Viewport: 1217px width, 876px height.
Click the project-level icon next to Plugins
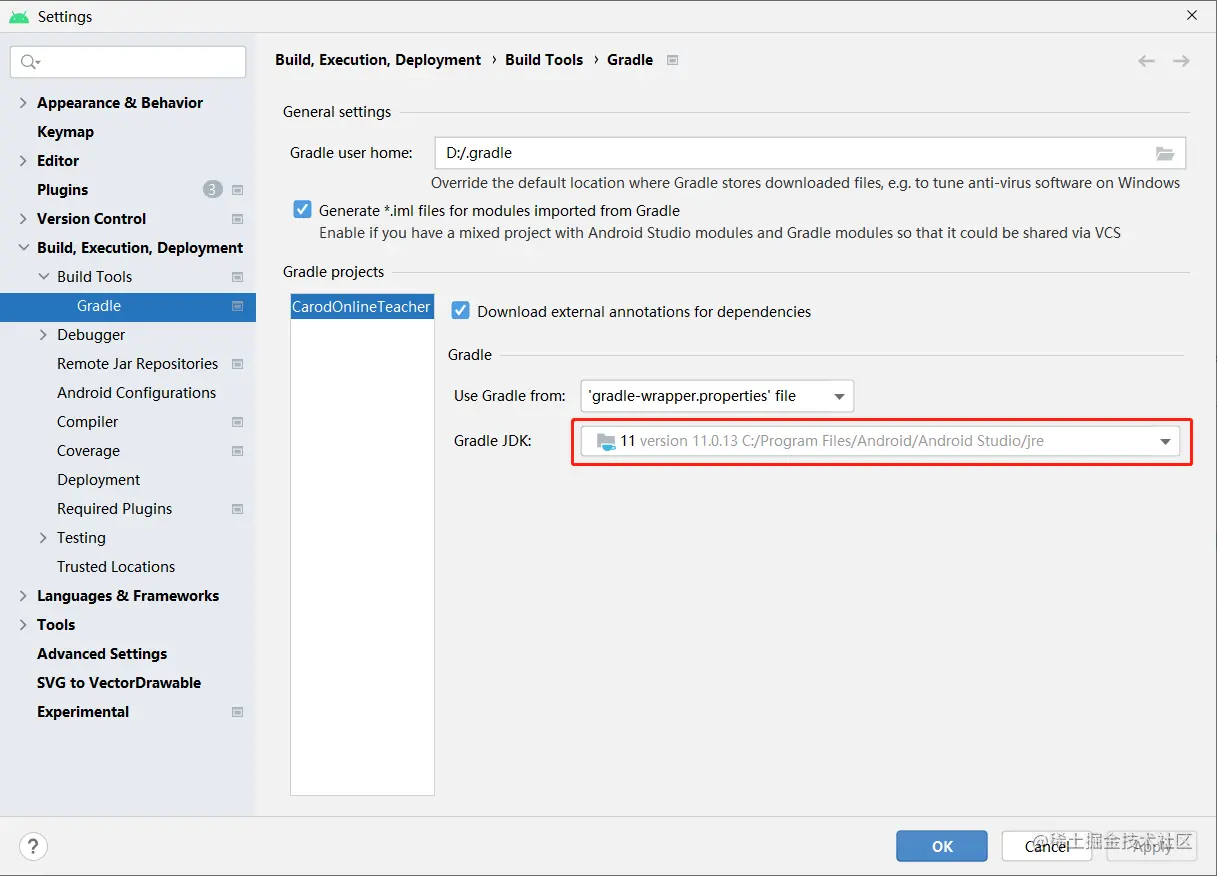[x=238, y=190]
